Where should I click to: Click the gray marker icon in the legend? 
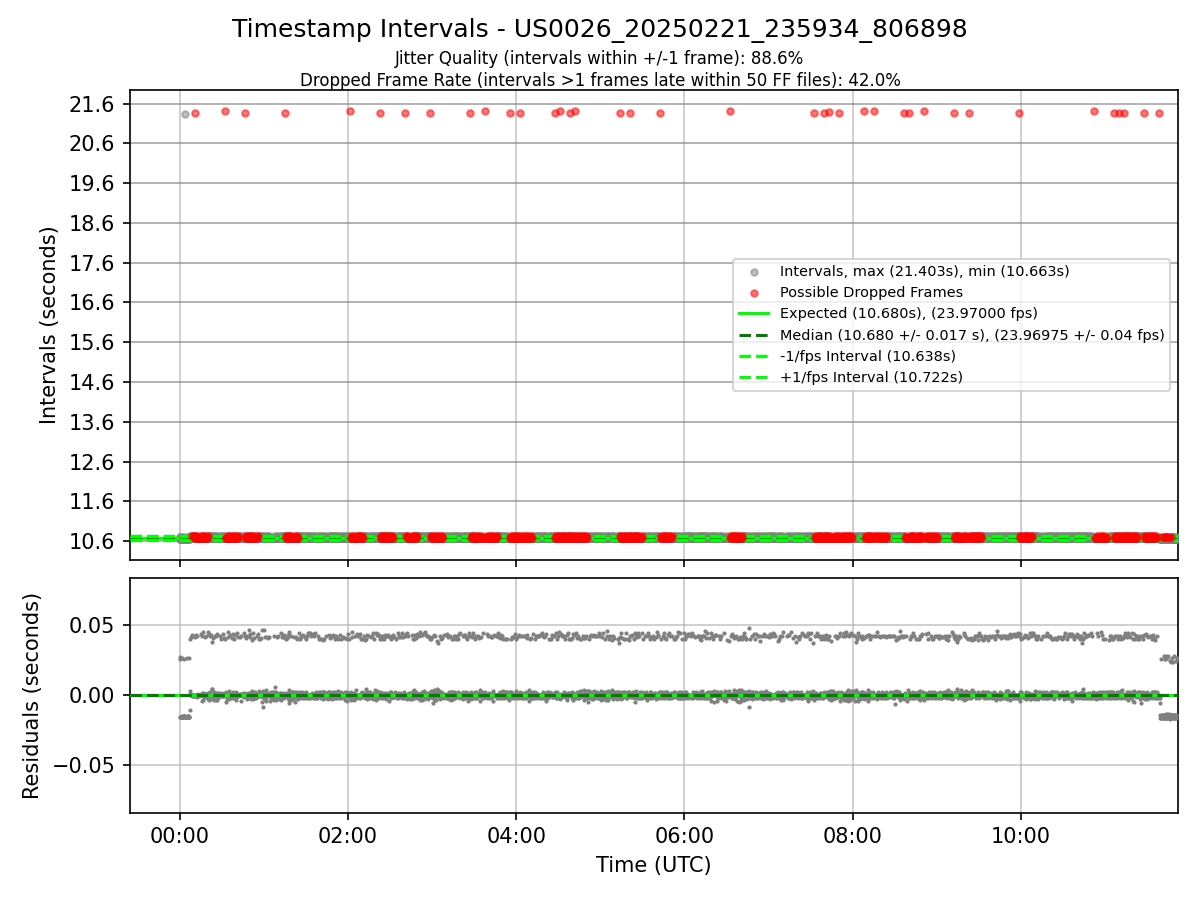point(755,272)
